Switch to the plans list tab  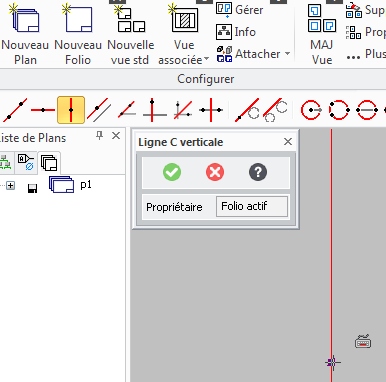point(49,163)
